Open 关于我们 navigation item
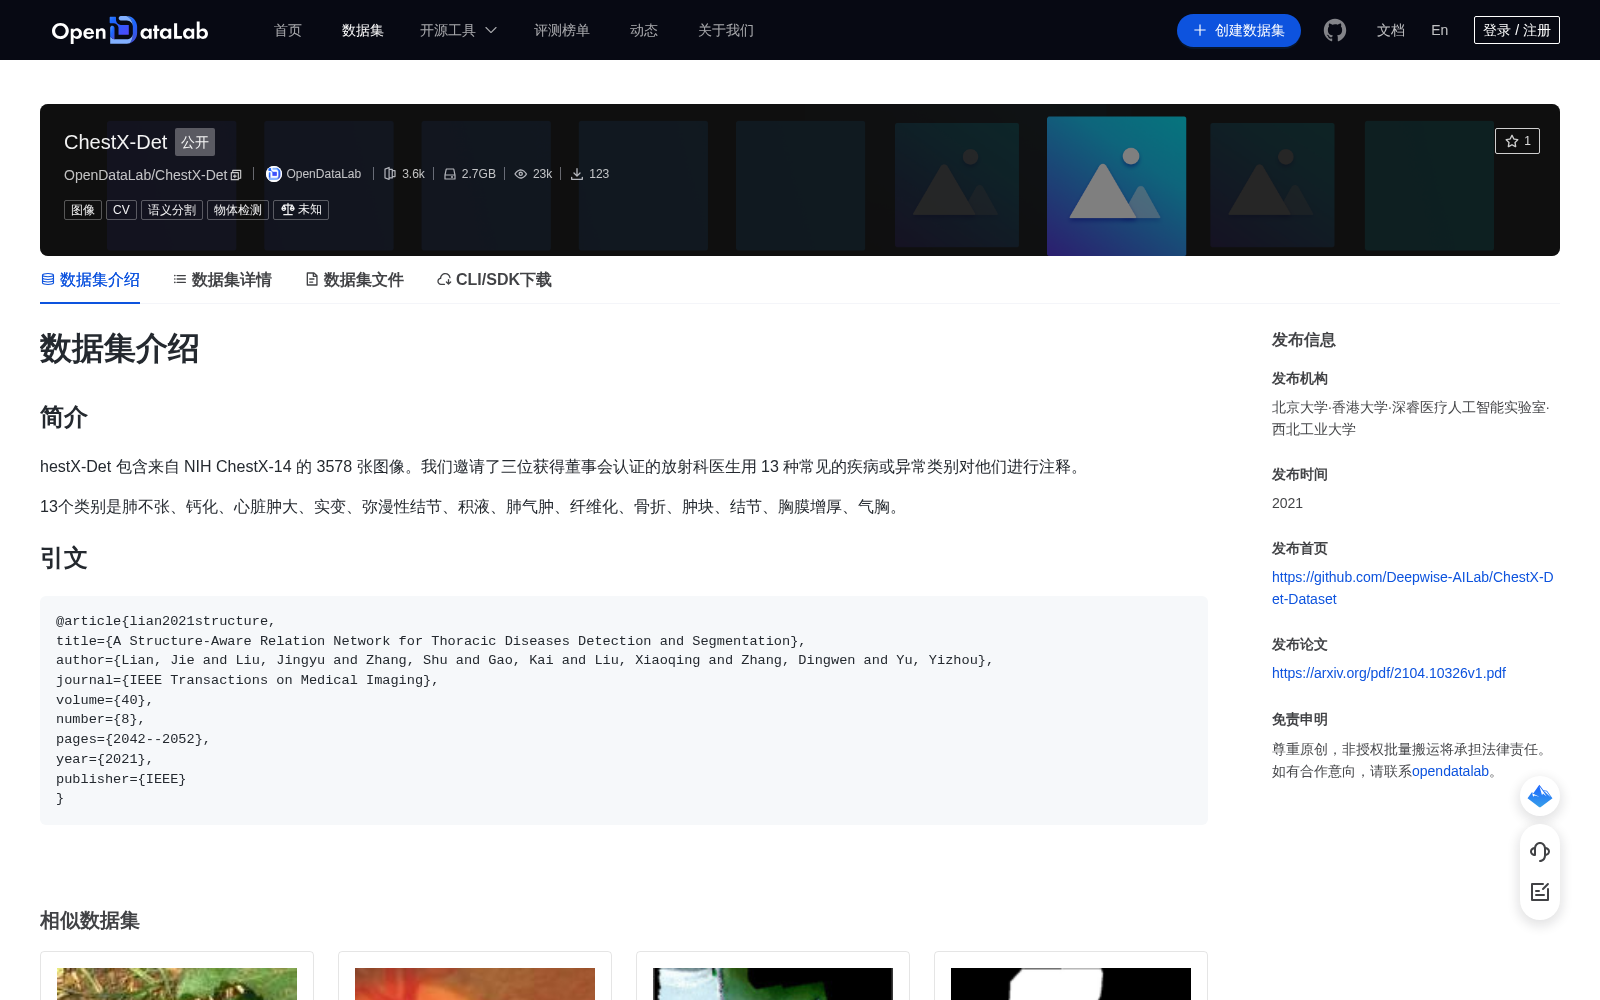 726,31
